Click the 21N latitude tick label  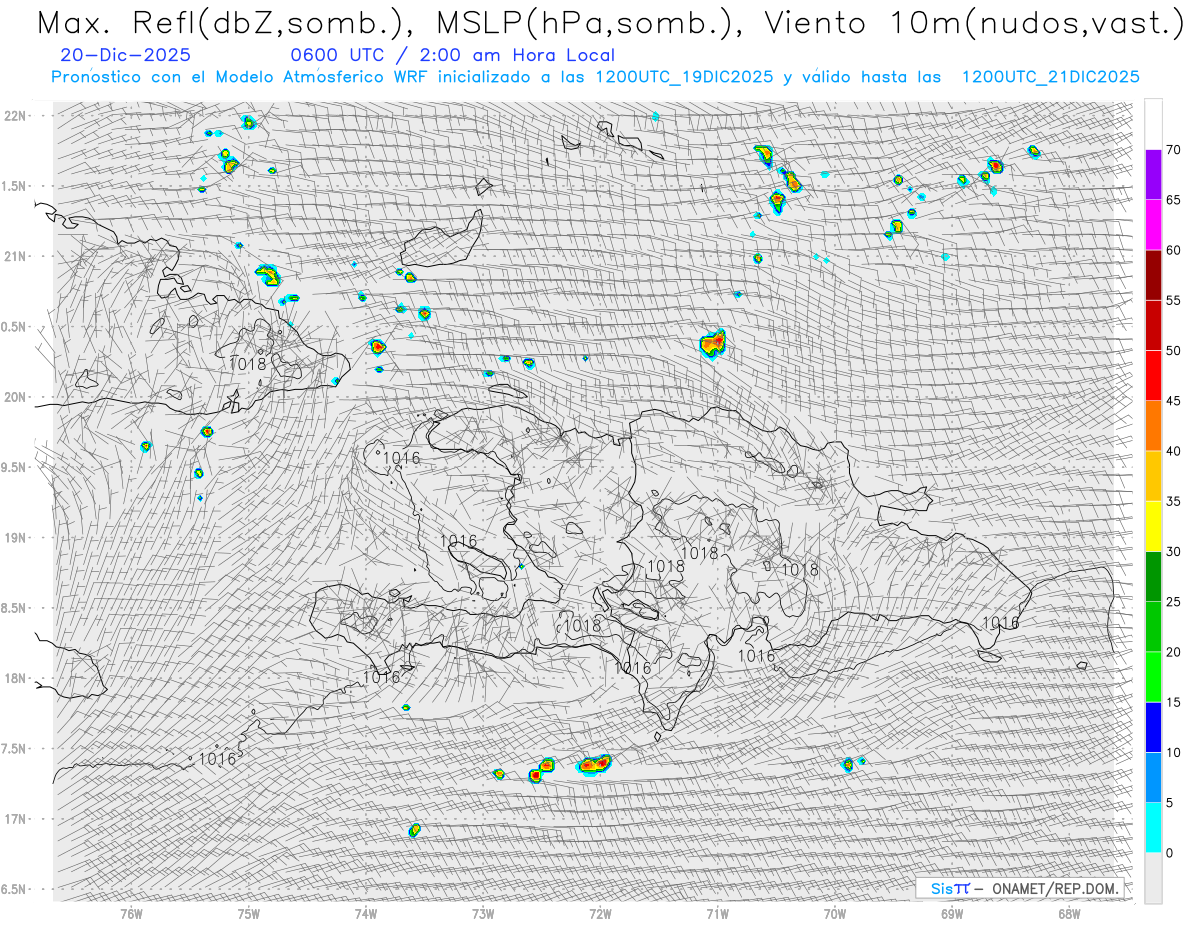tap(15, 256)
